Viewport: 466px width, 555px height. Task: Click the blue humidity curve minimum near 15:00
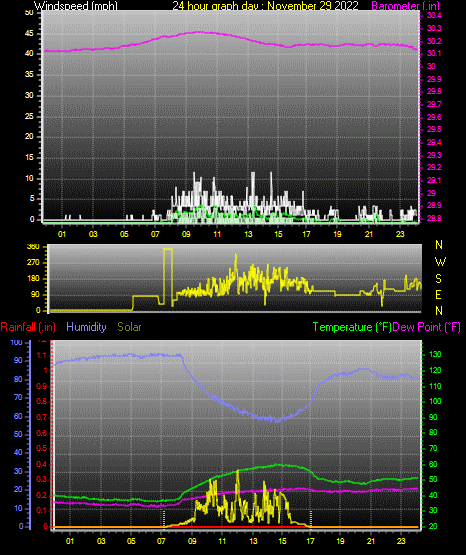coord(277,420)
